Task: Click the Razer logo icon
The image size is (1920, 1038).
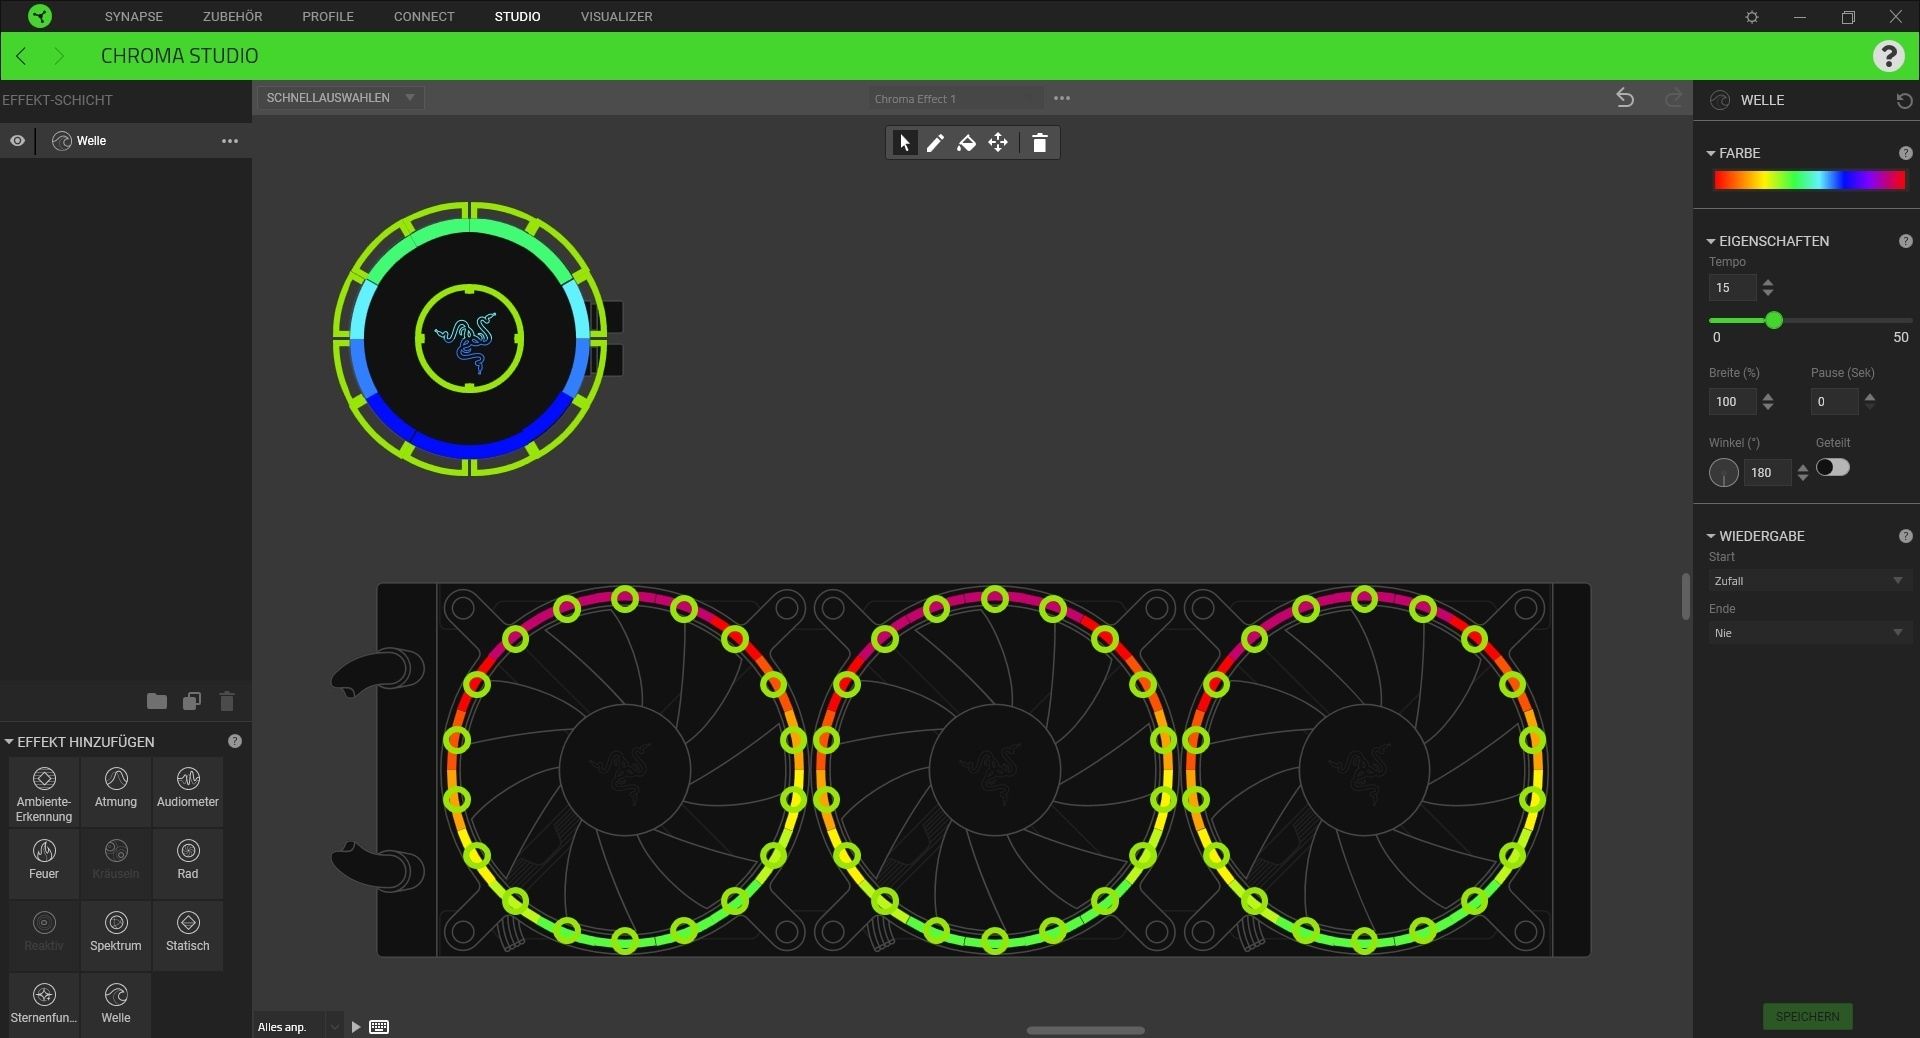Action: pyautogui.click(x=40, y=16)
